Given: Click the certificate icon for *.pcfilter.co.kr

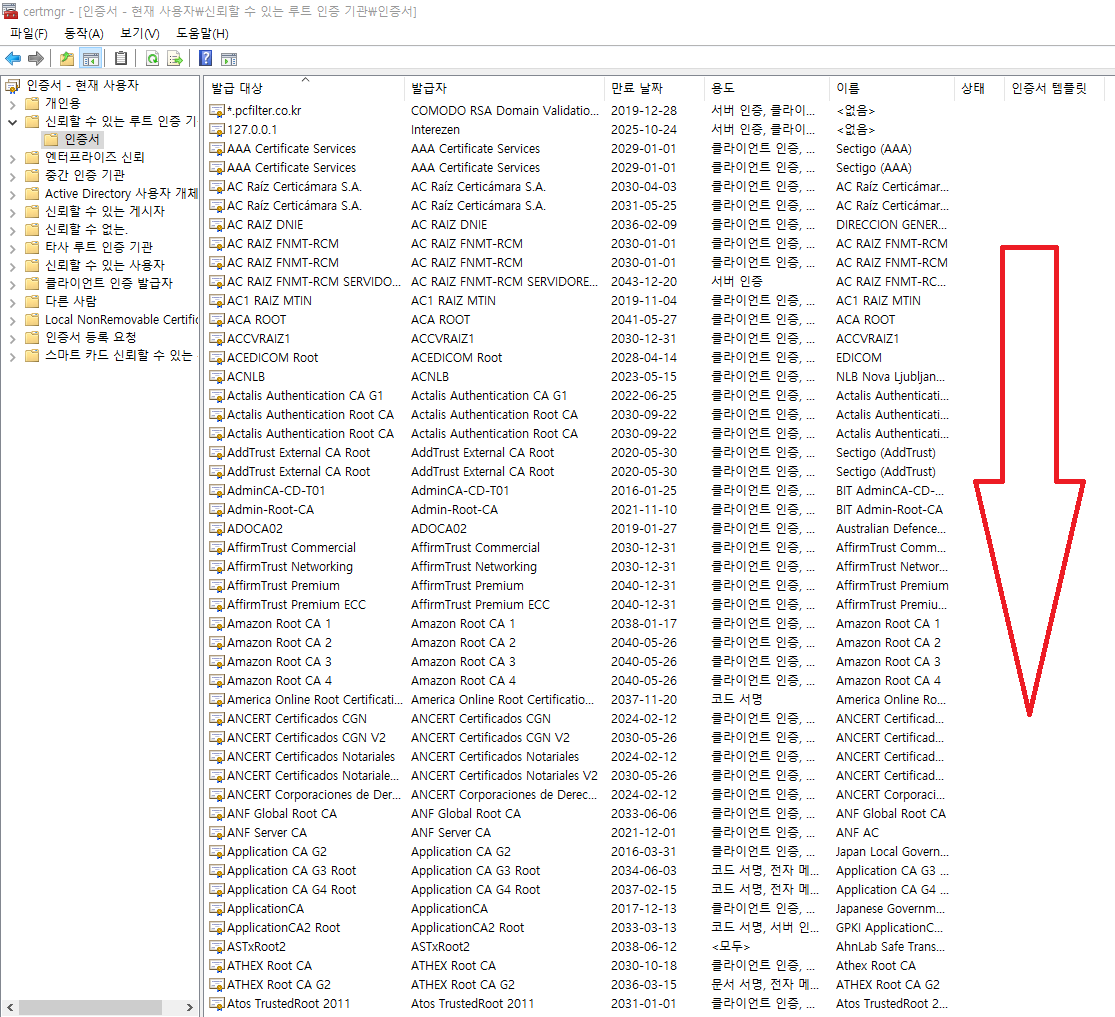Looking at the screenshot, I should pos(217,110).
